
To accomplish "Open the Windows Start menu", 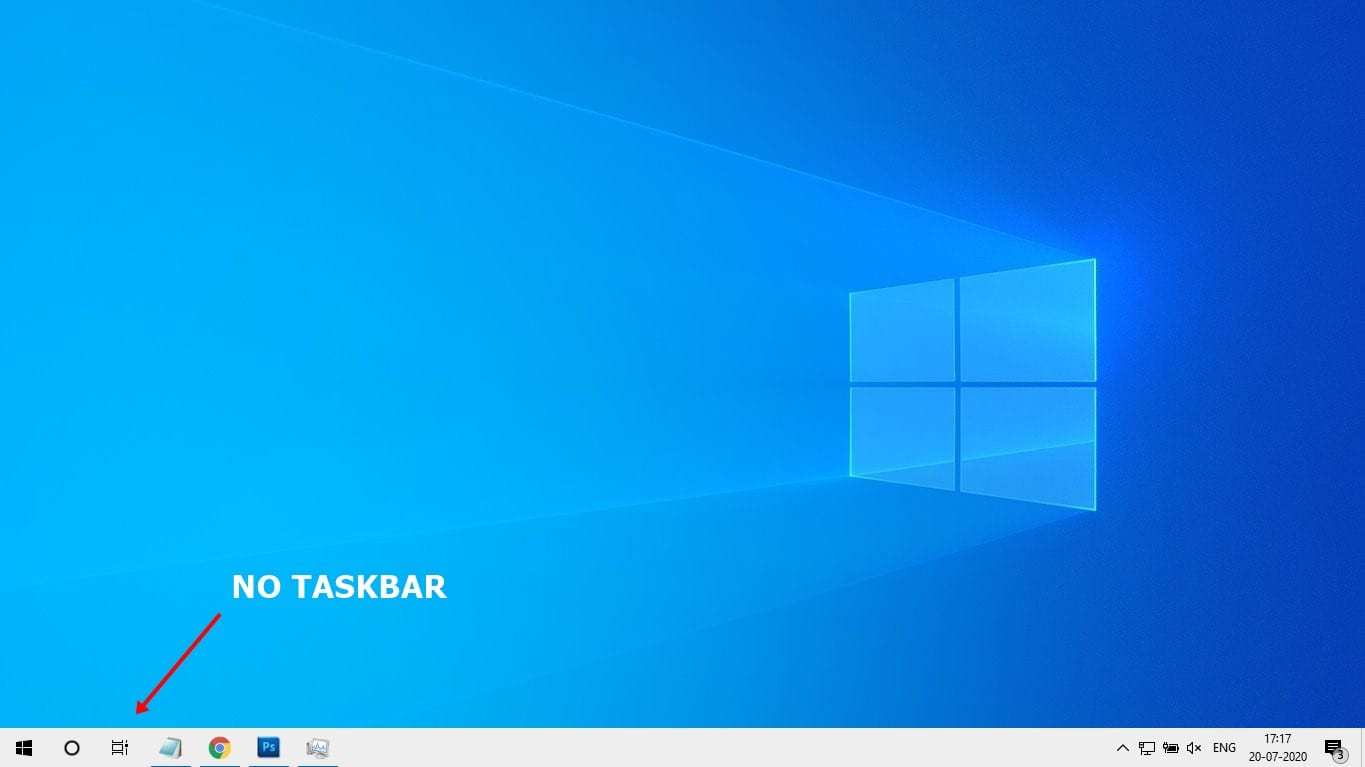I will coord(24,748).
